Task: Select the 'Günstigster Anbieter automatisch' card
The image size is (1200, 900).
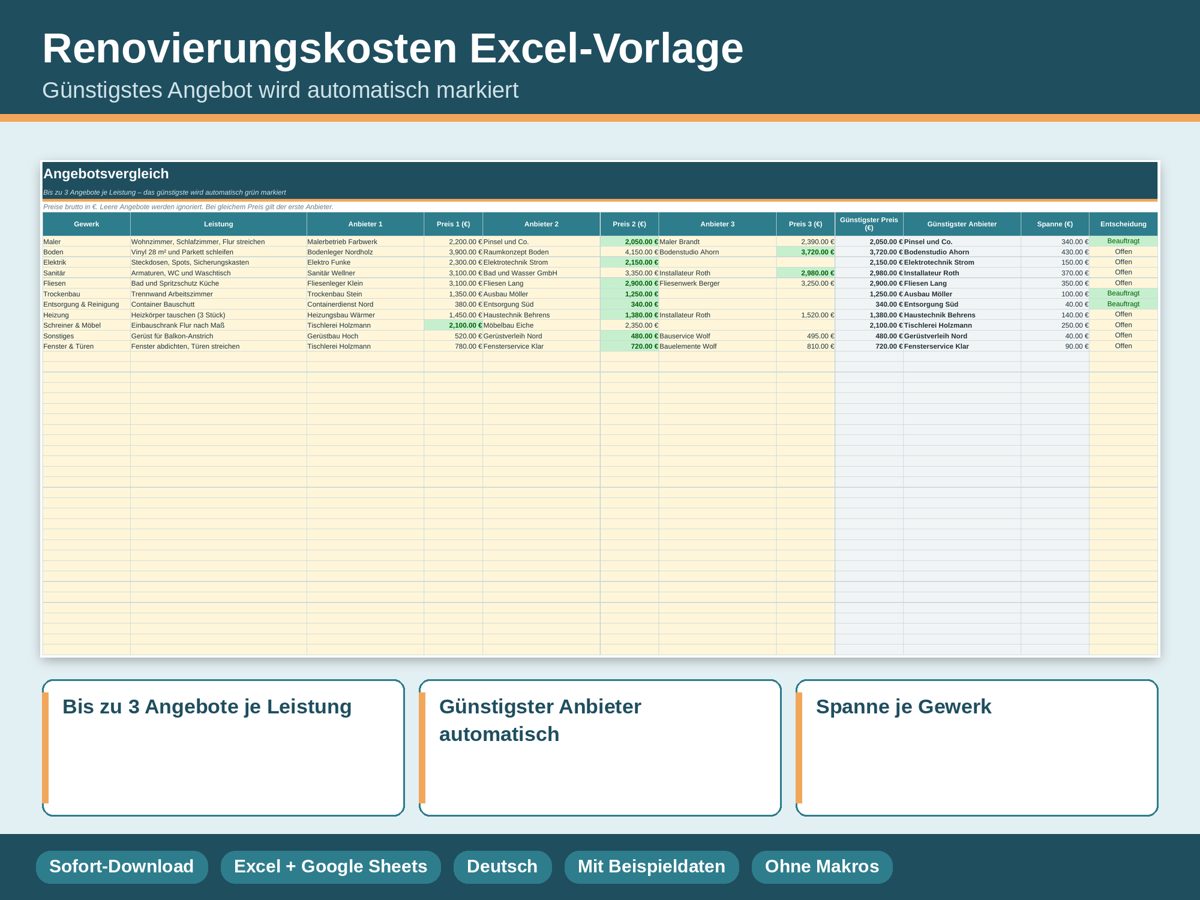Action: [600, 748]
